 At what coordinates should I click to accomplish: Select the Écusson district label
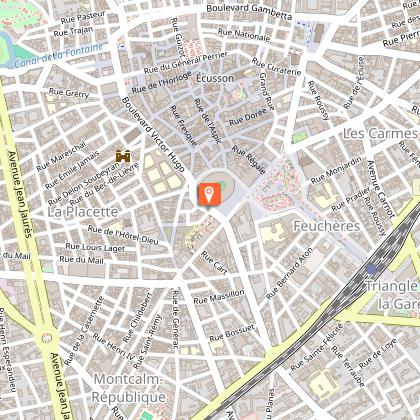[x=215, y=78]
